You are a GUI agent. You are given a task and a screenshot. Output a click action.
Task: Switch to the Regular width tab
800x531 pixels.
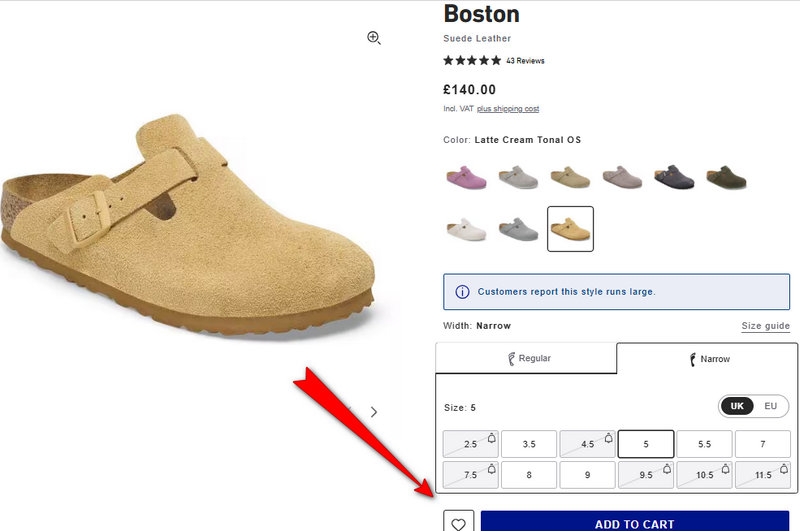pos(526,358)
